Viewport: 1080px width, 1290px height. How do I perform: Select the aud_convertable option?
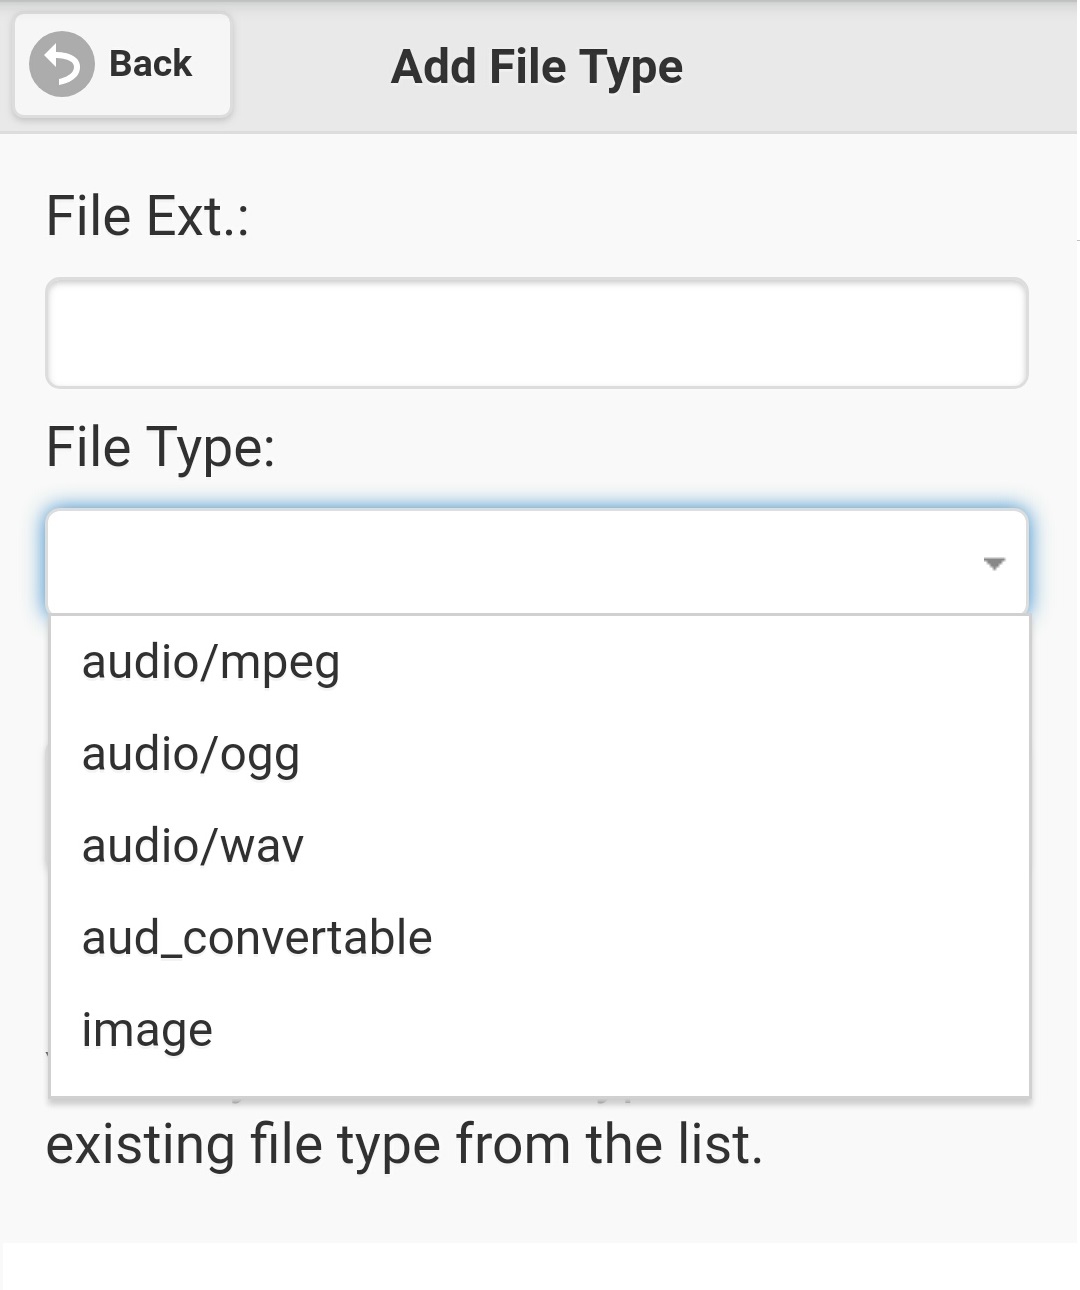click(x=257, y=939)
